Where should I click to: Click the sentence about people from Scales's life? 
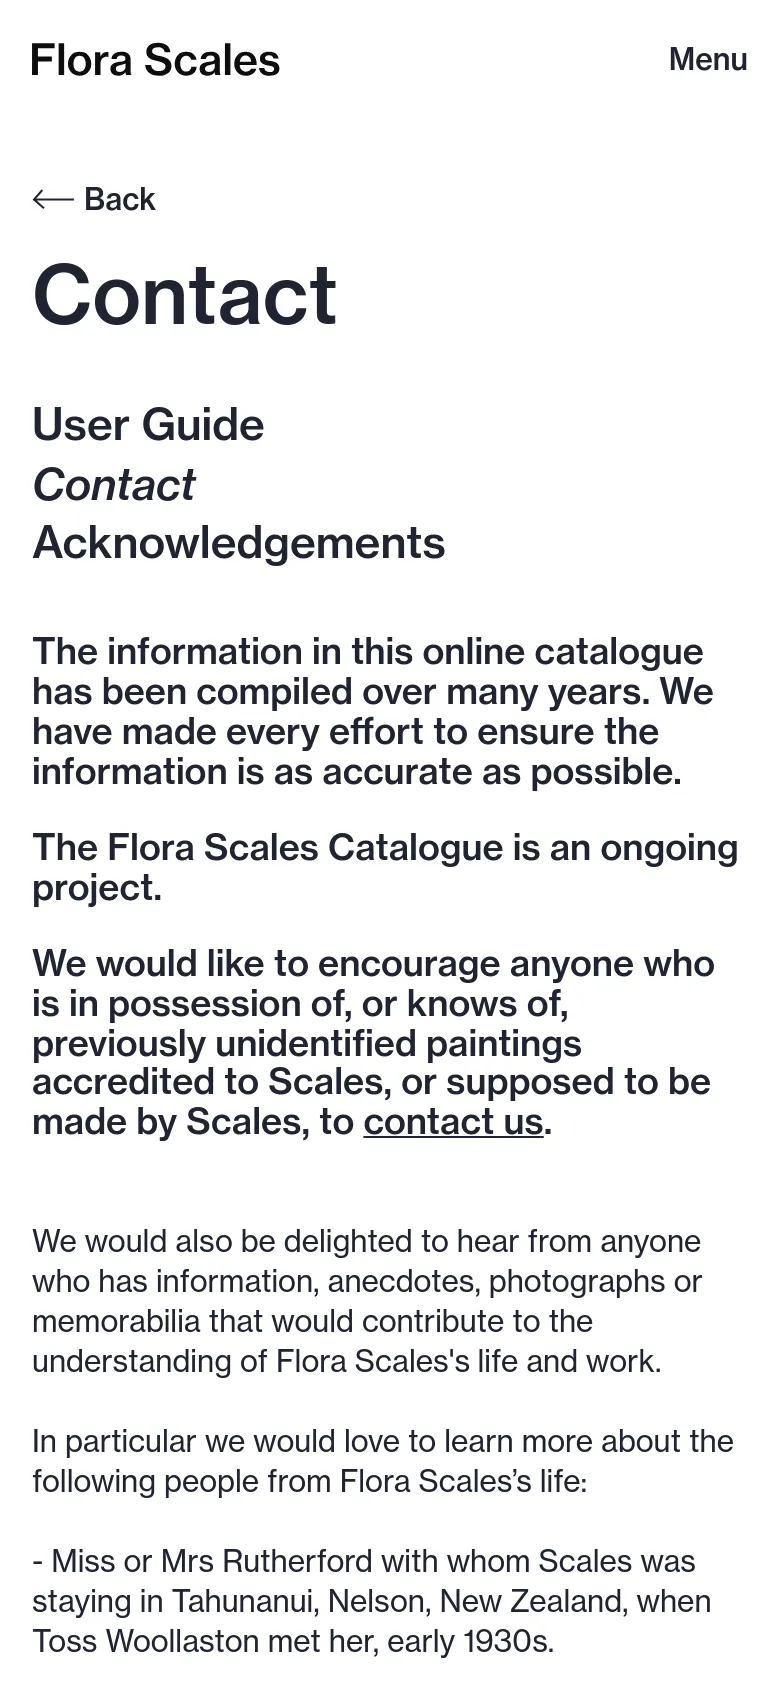[x=383, y=1461]
